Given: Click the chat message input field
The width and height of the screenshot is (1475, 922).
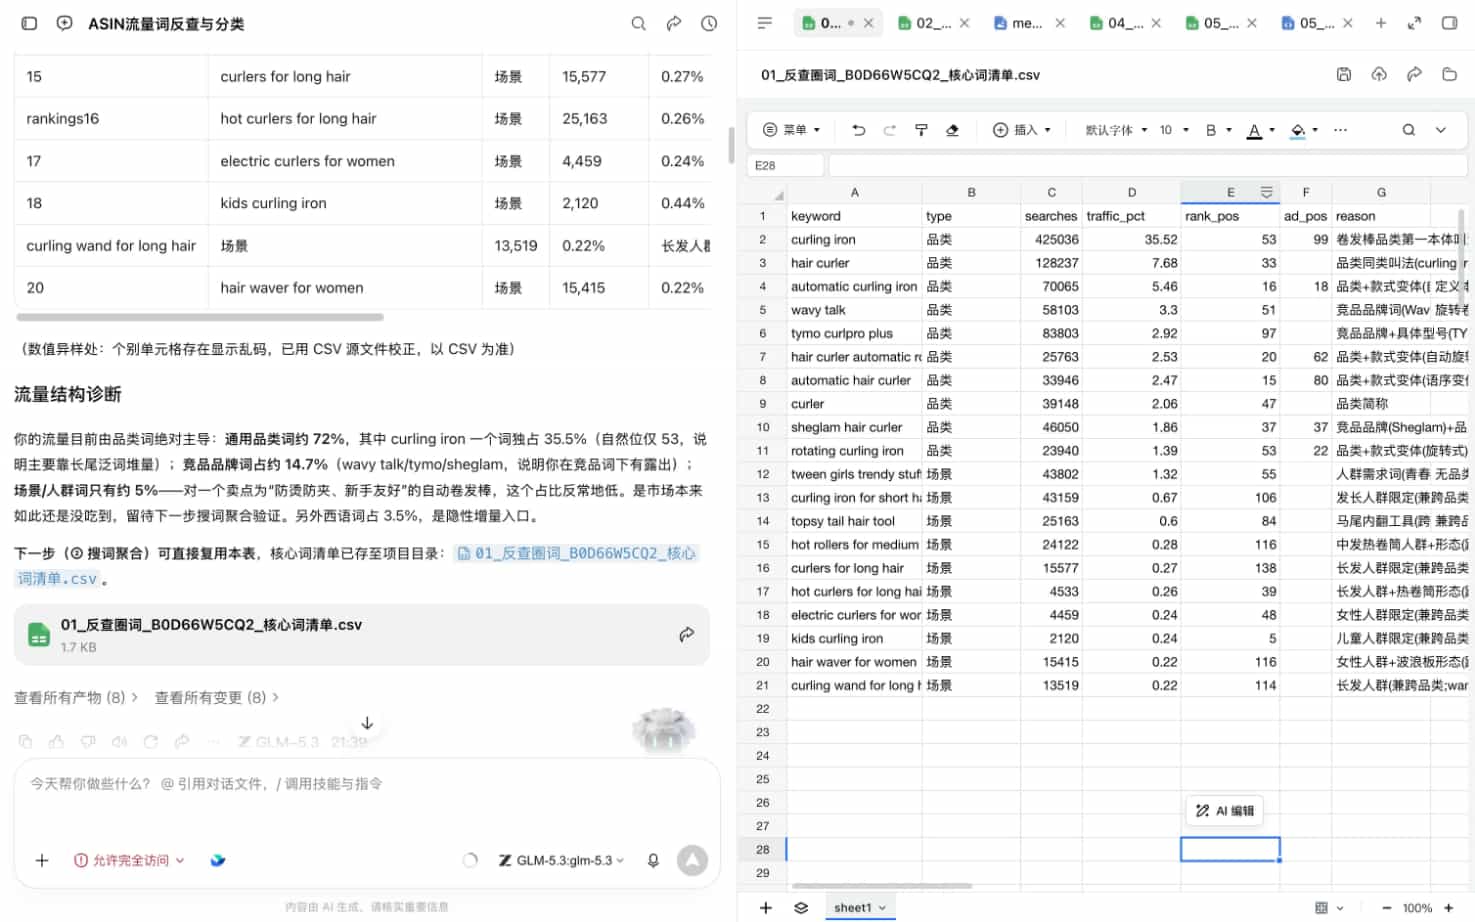Looking at the screenshot, I should 366,784.
